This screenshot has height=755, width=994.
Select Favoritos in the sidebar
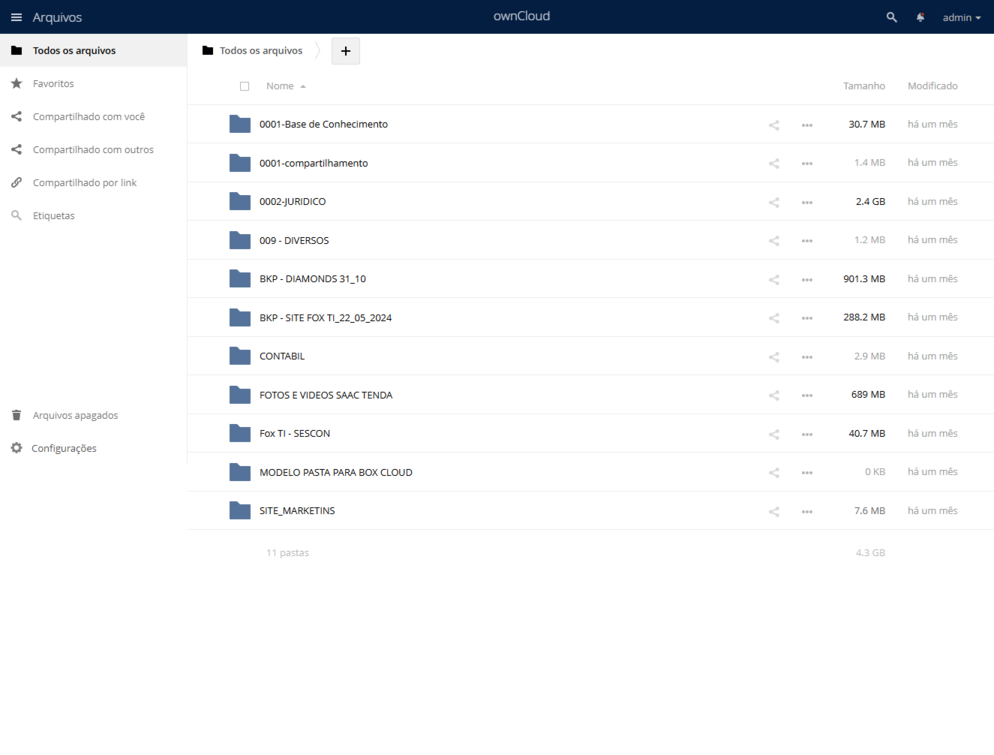[x=53, y=84]
